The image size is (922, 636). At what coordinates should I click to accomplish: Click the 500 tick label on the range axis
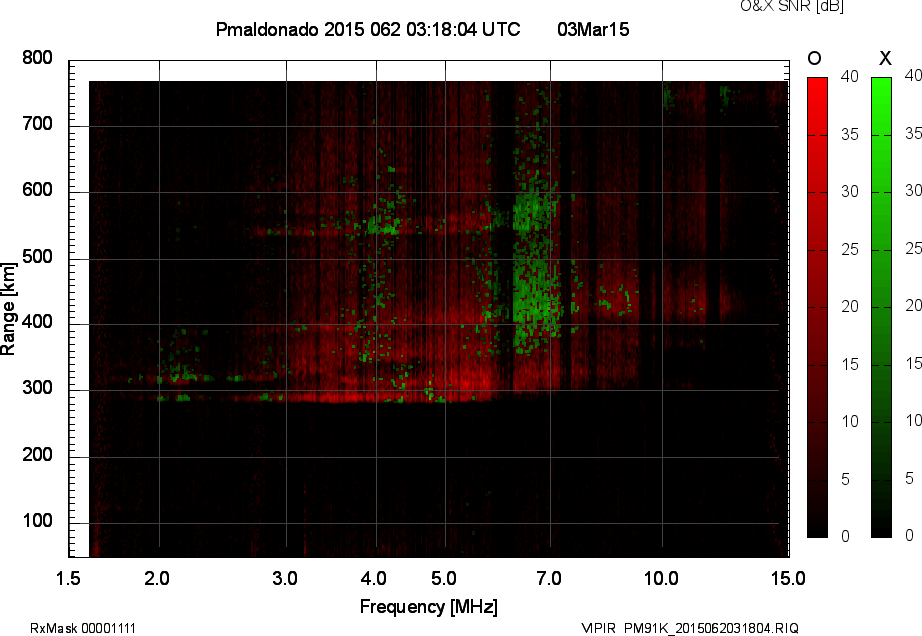pos(37,257)
